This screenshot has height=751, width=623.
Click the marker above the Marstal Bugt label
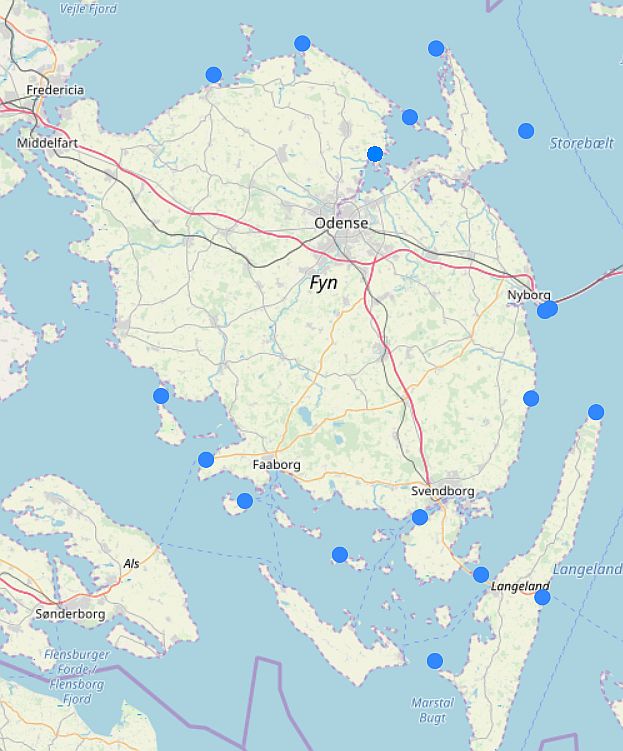(435, 661)
